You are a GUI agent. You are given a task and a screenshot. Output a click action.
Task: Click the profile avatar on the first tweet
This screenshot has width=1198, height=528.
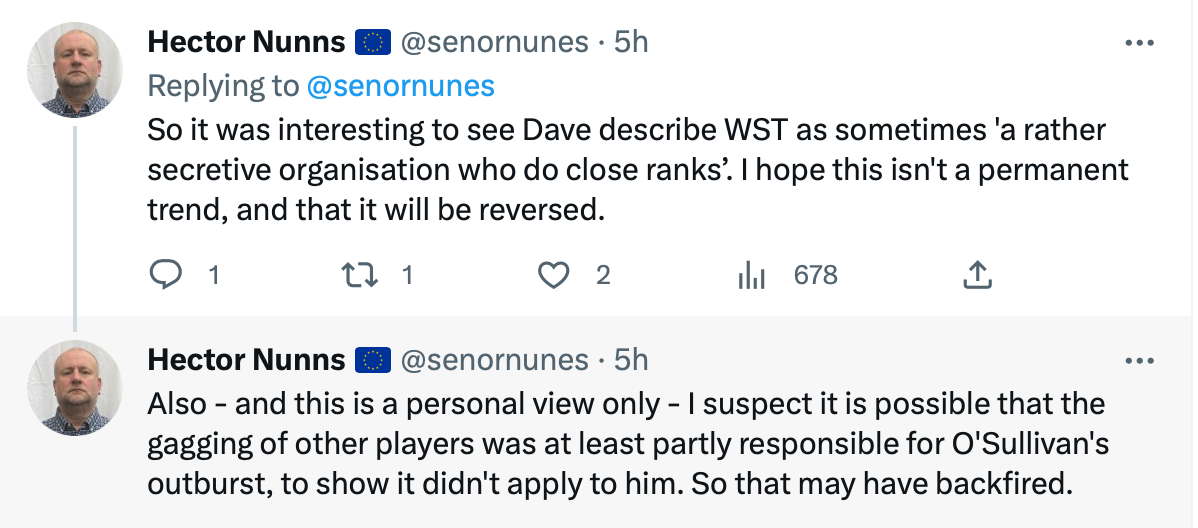73,68
